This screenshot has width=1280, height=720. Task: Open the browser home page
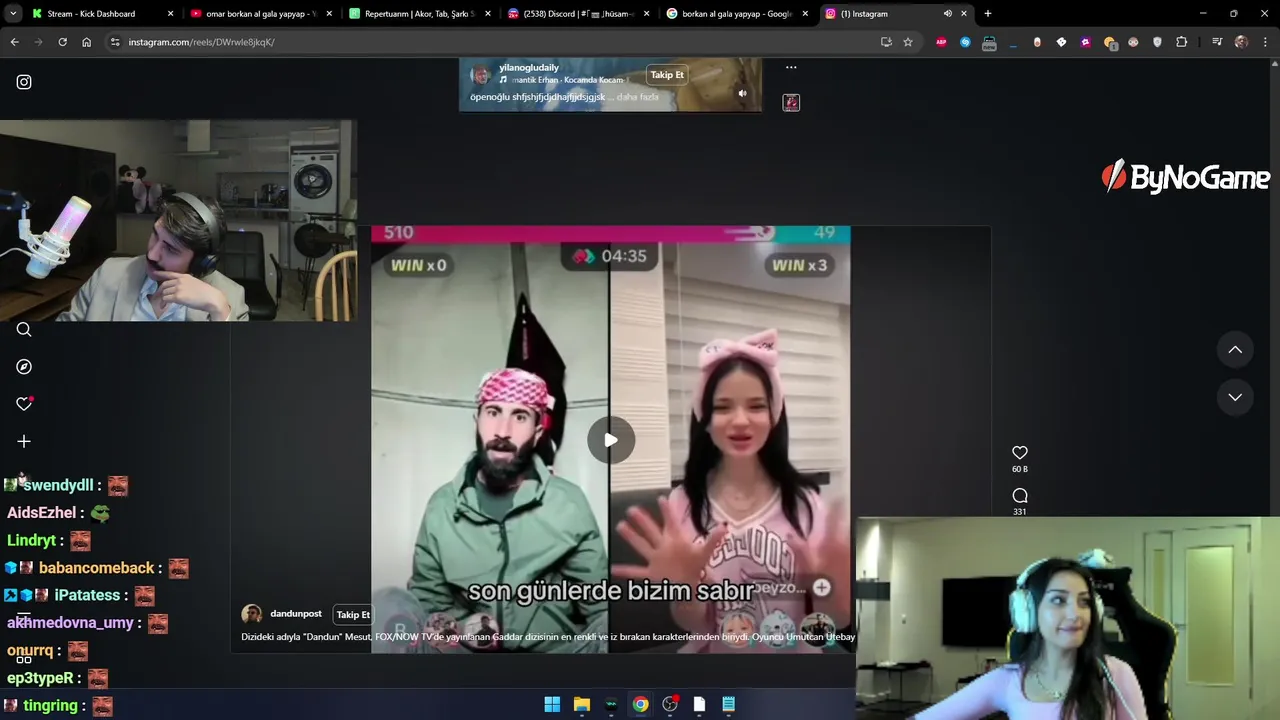(87, 42)
